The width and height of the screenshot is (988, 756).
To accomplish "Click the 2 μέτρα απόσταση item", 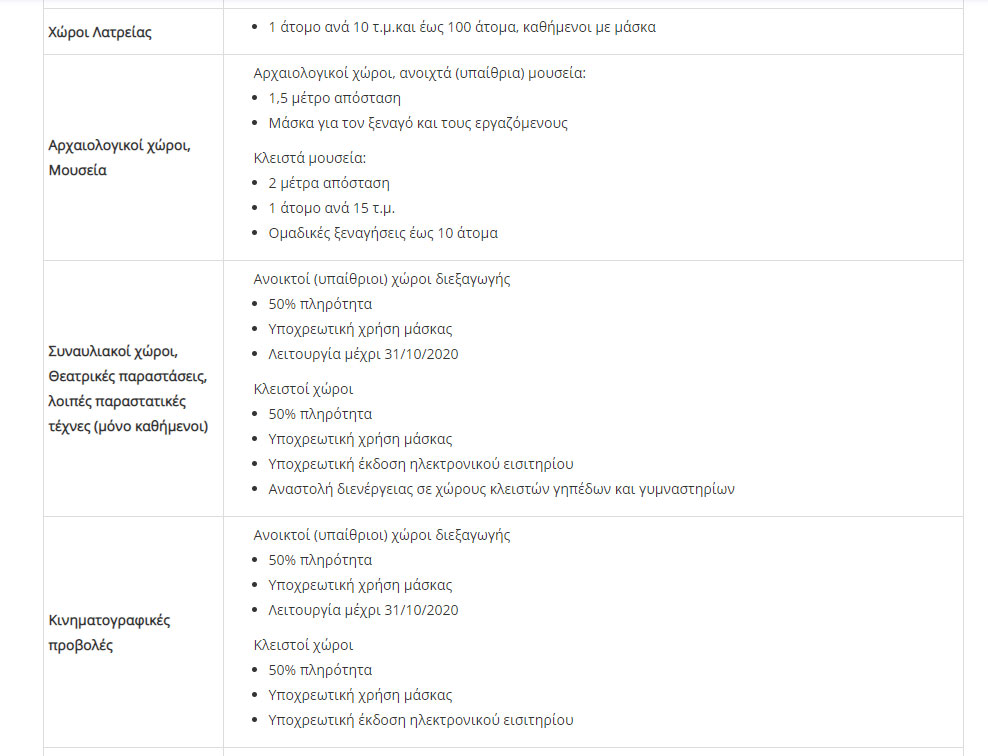I will (329, 183).
